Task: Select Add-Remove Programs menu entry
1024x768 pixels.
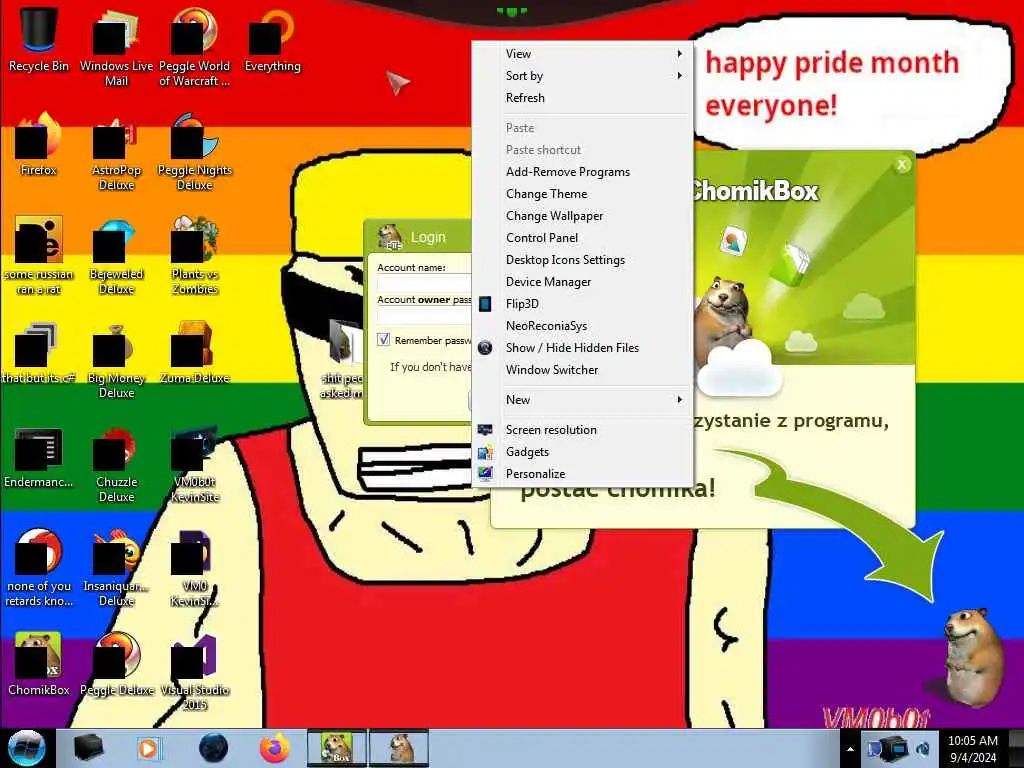Action: [x=582, y=172]
